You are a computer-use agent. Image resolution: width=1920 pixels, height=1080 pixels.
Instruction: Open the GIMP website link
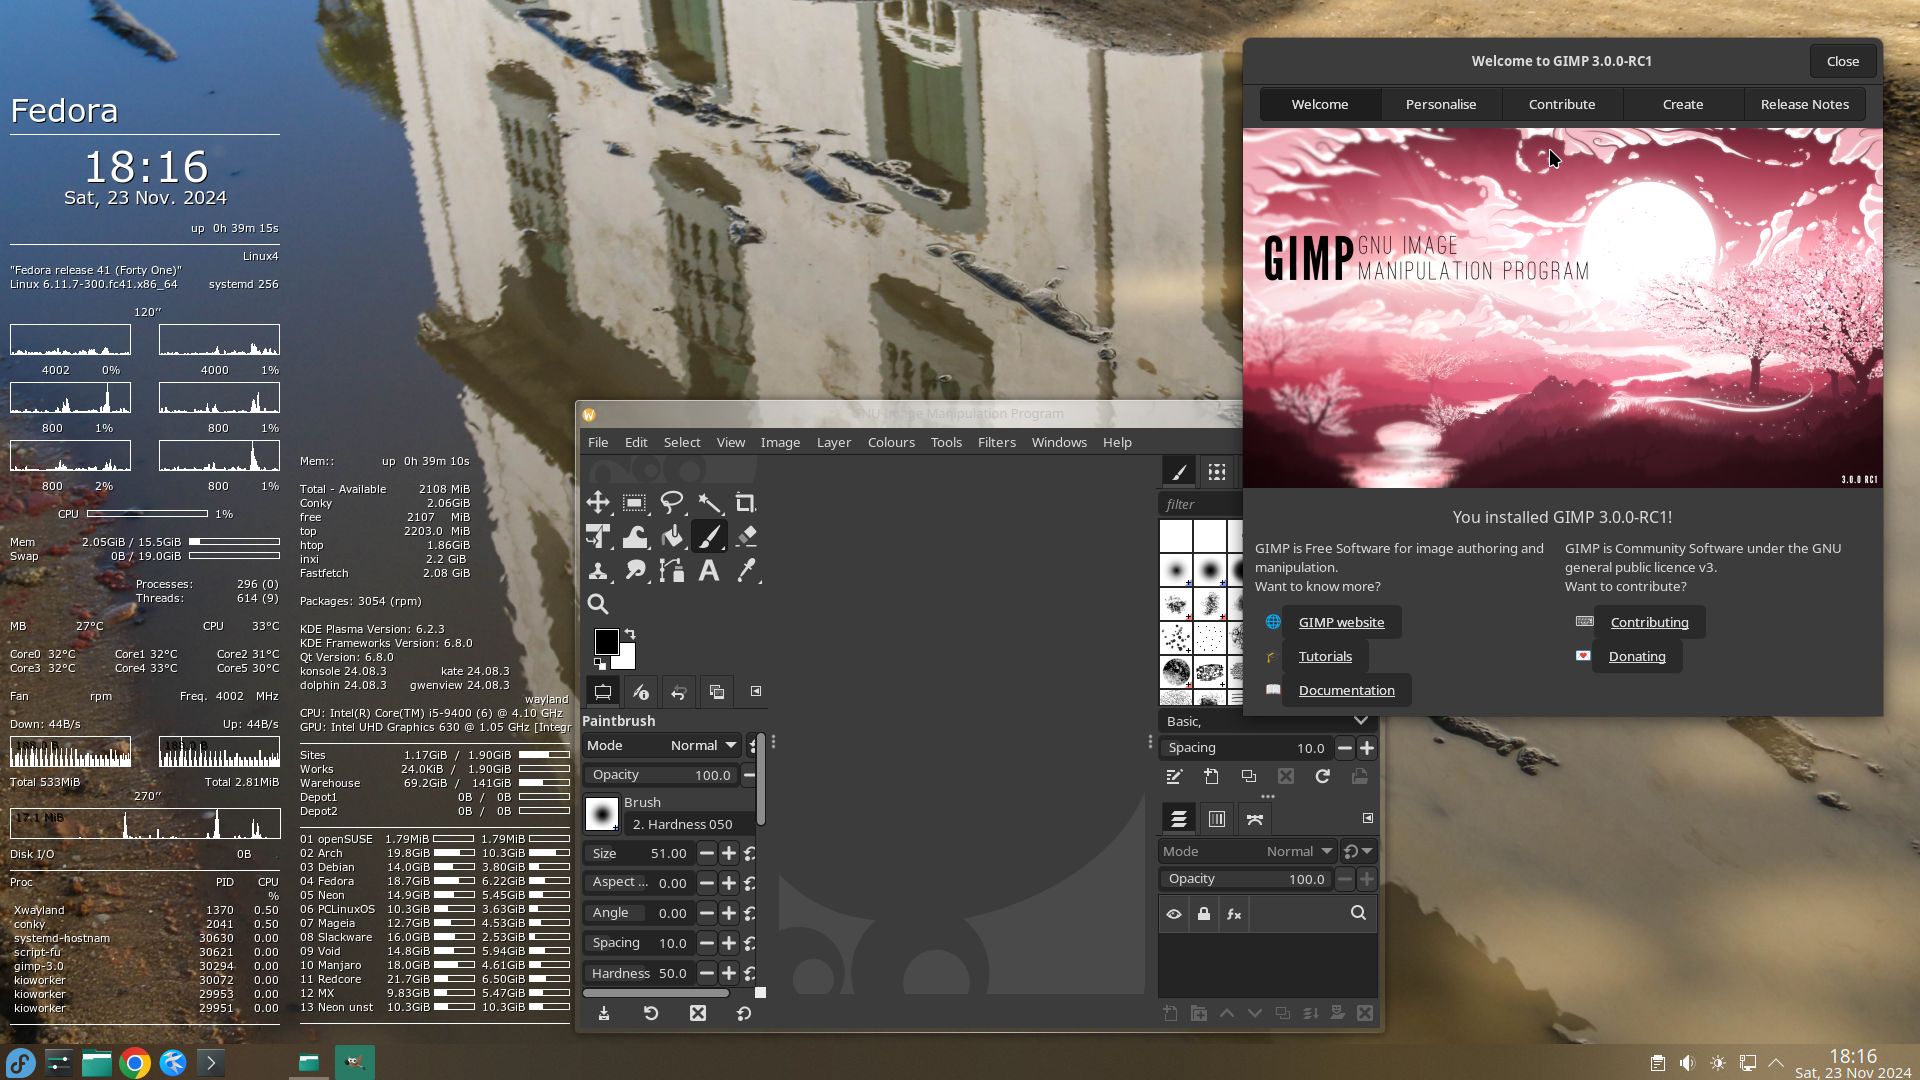click(1341, 622)
